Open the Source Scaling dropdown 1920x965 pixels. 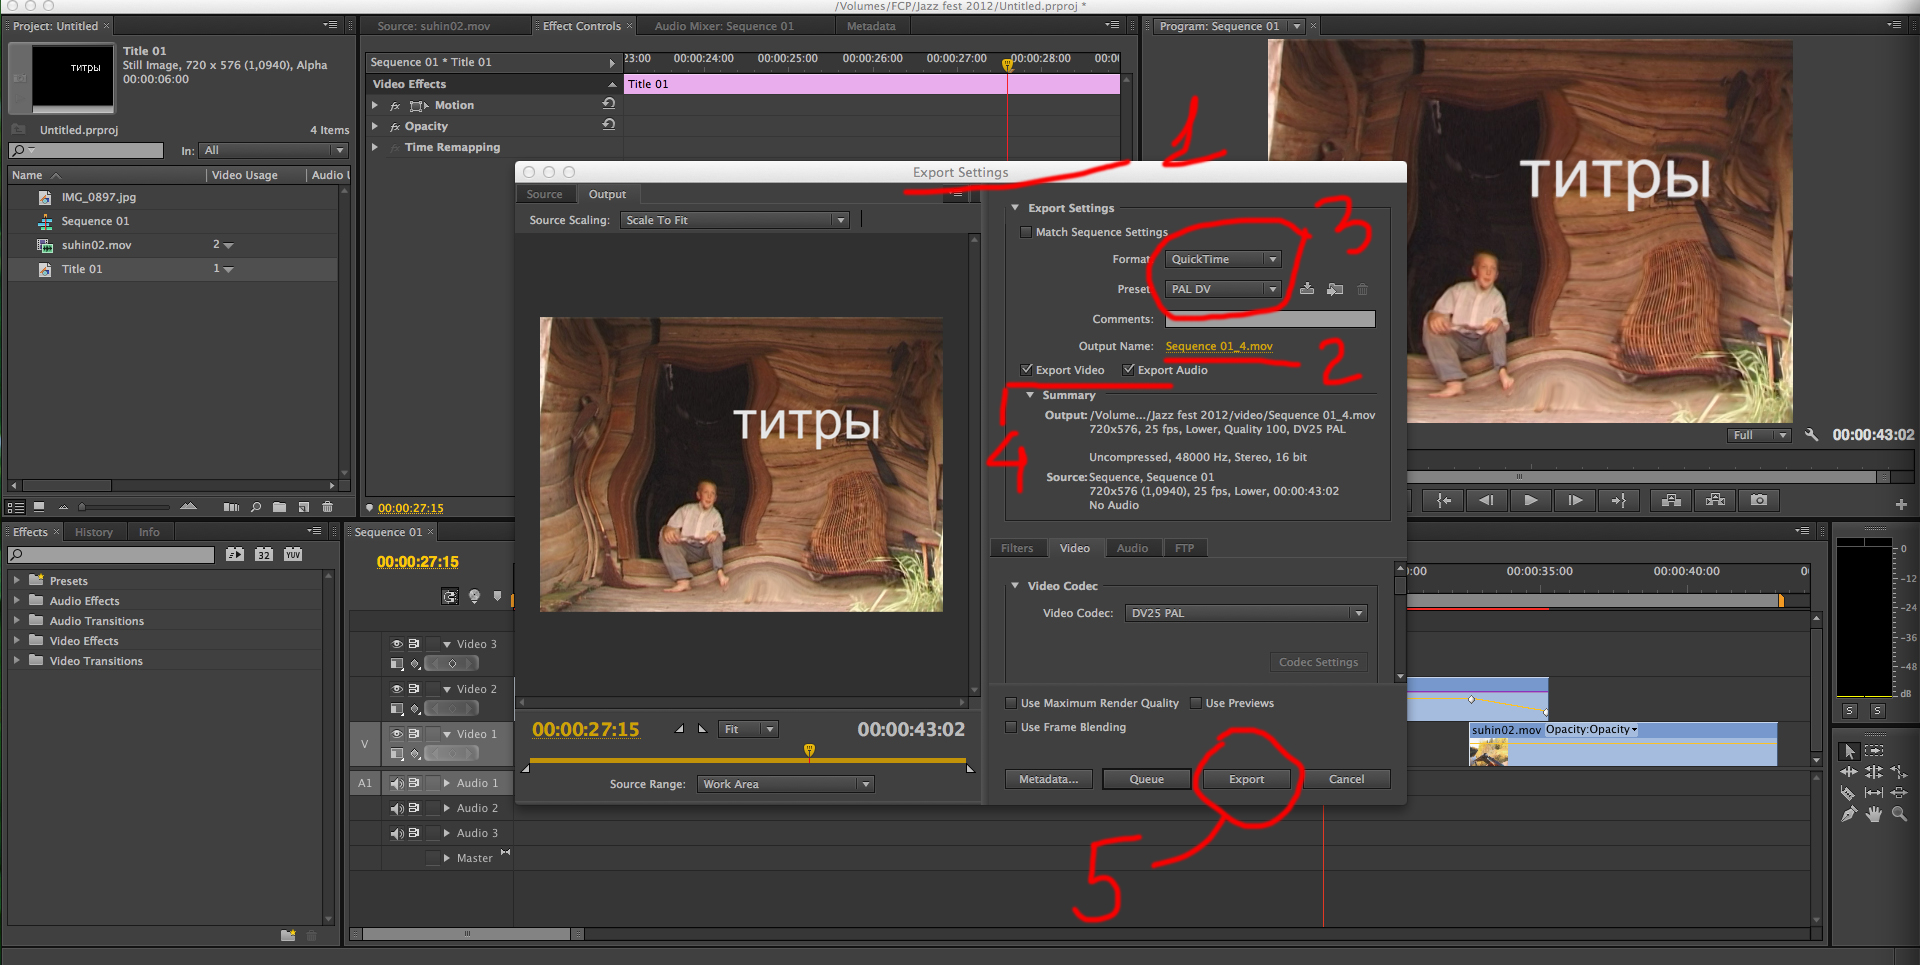coord(735,220)
